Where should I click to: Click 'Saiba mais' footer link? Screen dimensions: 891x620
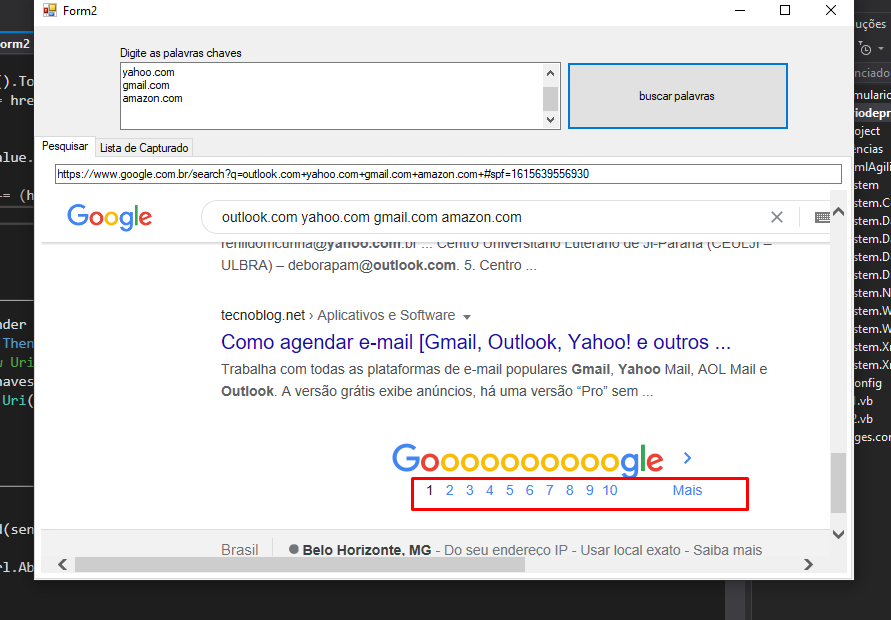point(727,550)
